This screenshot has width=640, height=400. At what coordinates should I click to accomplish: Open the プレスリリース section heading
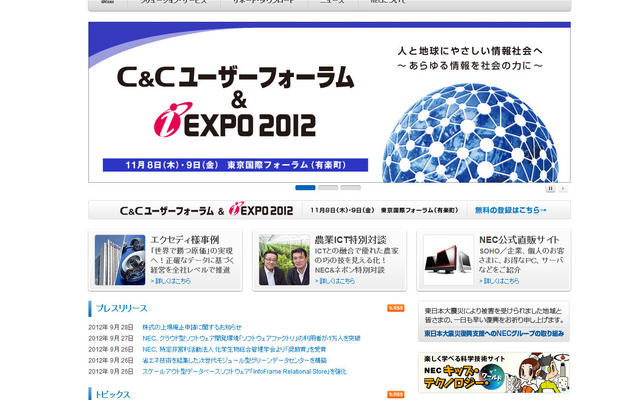click(x=121, y=308)
